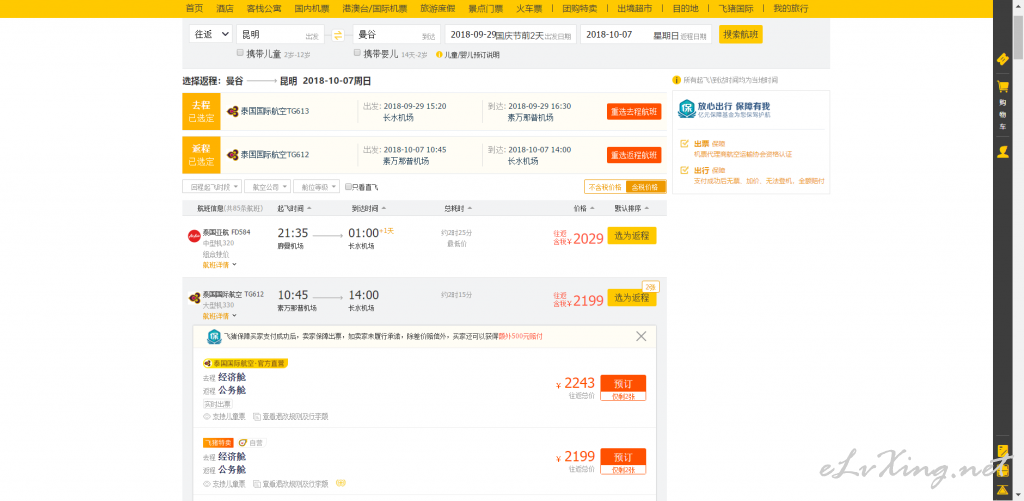
Task: Open 首页 in top navigation
Action: tap(194, 8)
